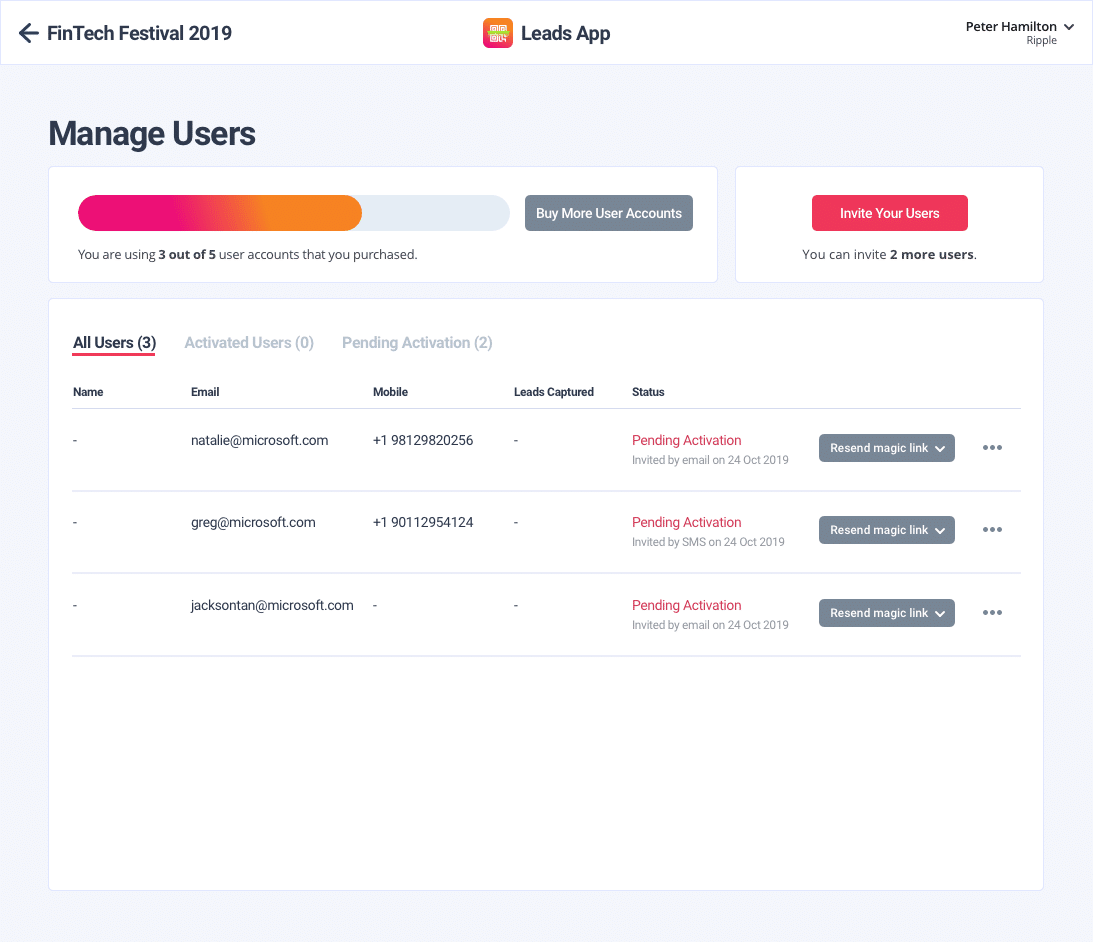1093x942 pixels.
Task: Click the natalie@microsoft.com email cell
Action: coord(259,441)
